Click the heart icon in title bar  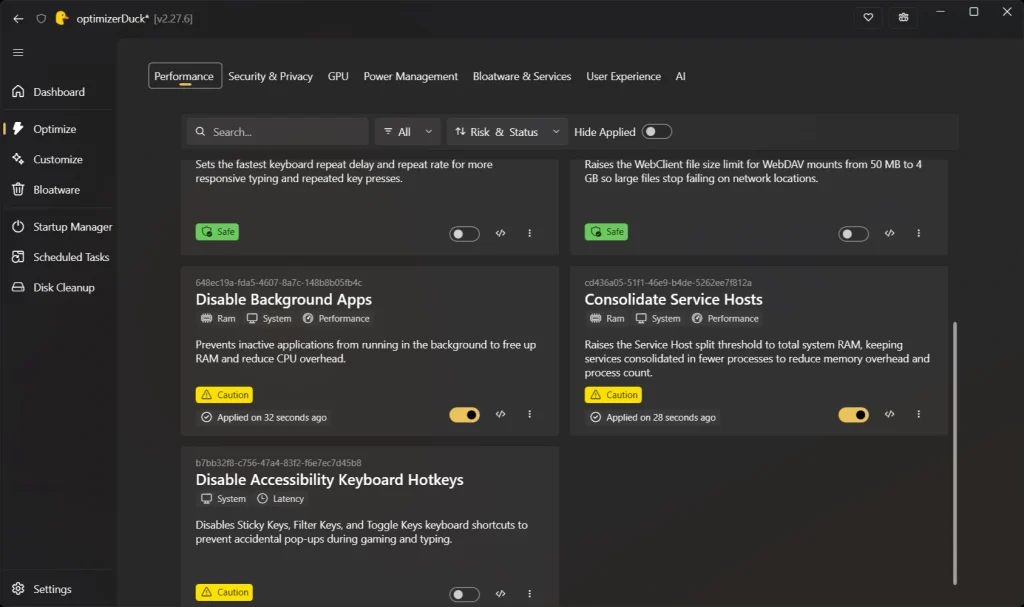point(868,18)
